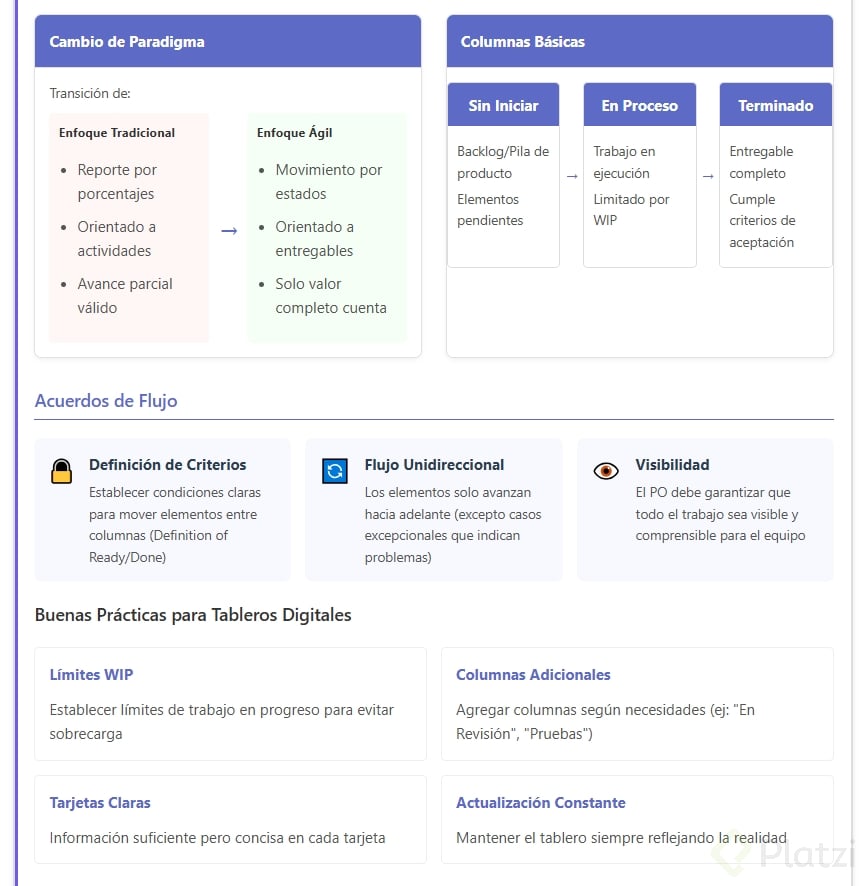Click the Columnas Básicas header bar
Screen dimensions: 864x886
tap(639, 42)
